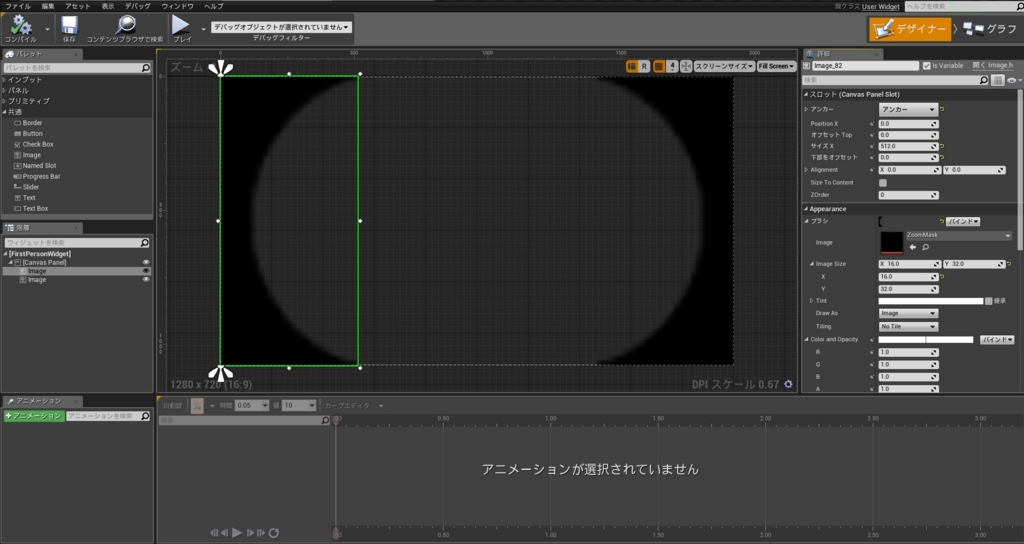The image size is (1024, 544).
Task: Toggle eye icon of highlighted Image row
Action: [x=146, y=271]
